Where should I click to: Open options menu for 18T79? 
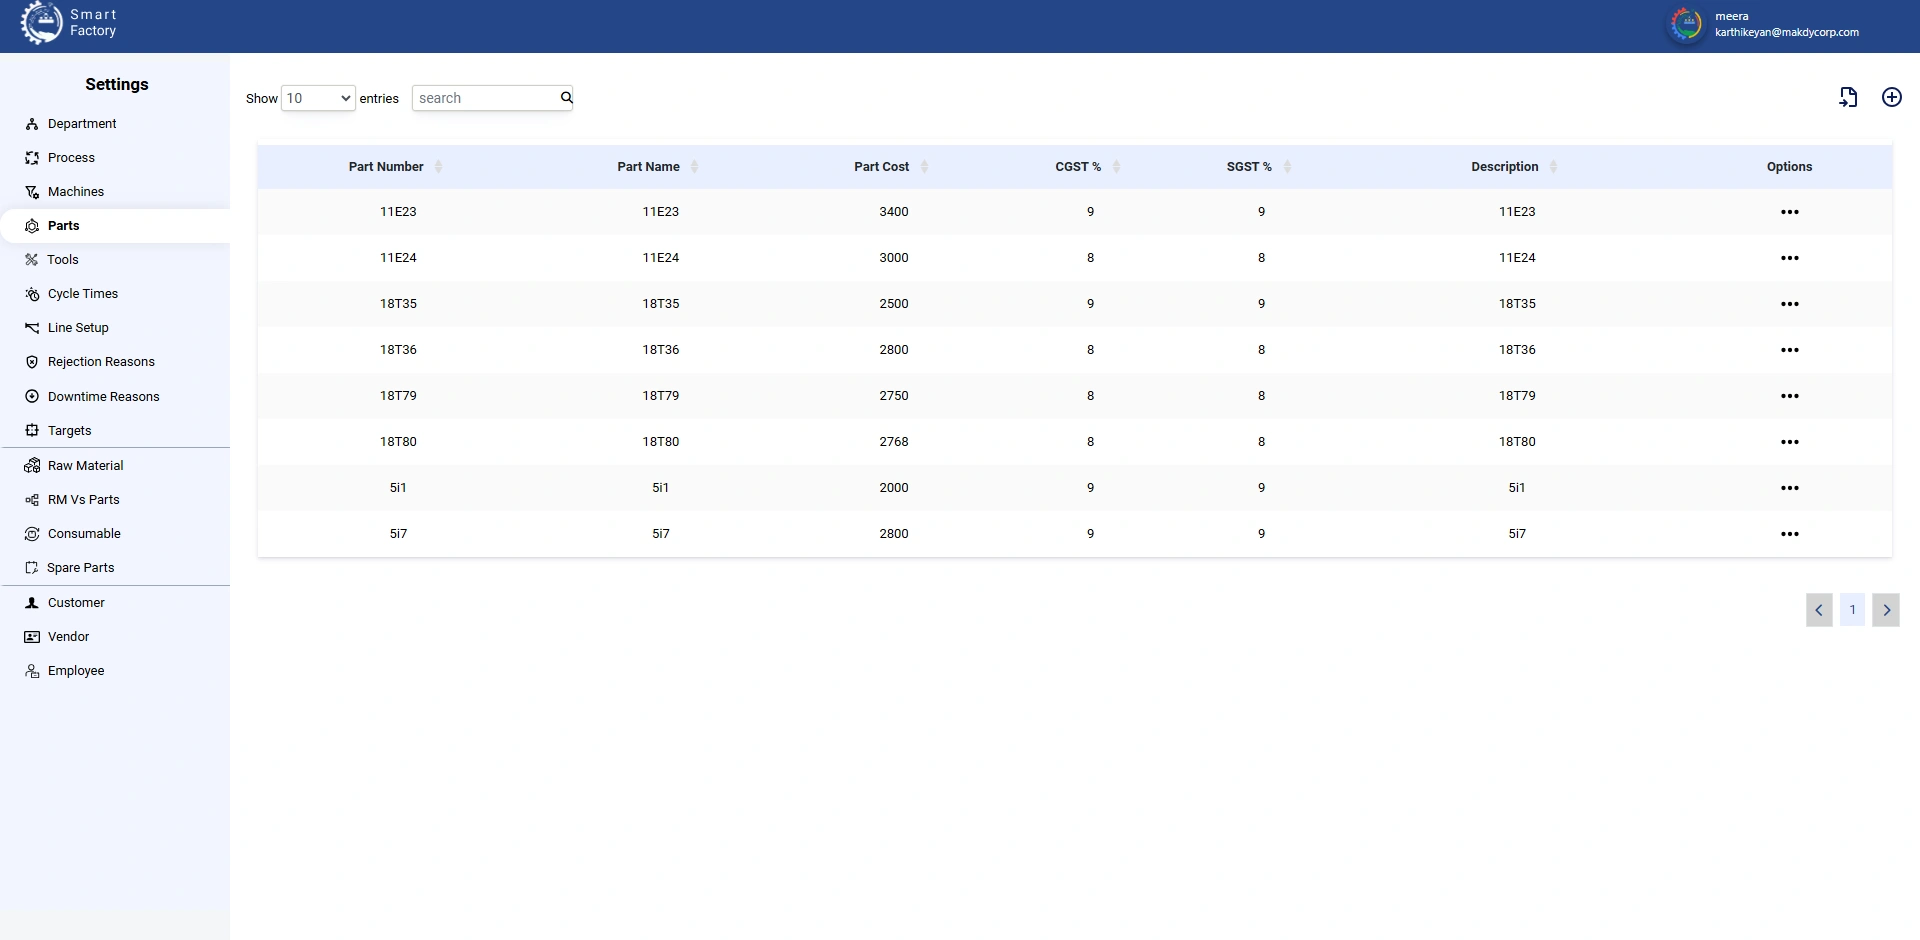pyautogui.click(x=1789, y=396)
